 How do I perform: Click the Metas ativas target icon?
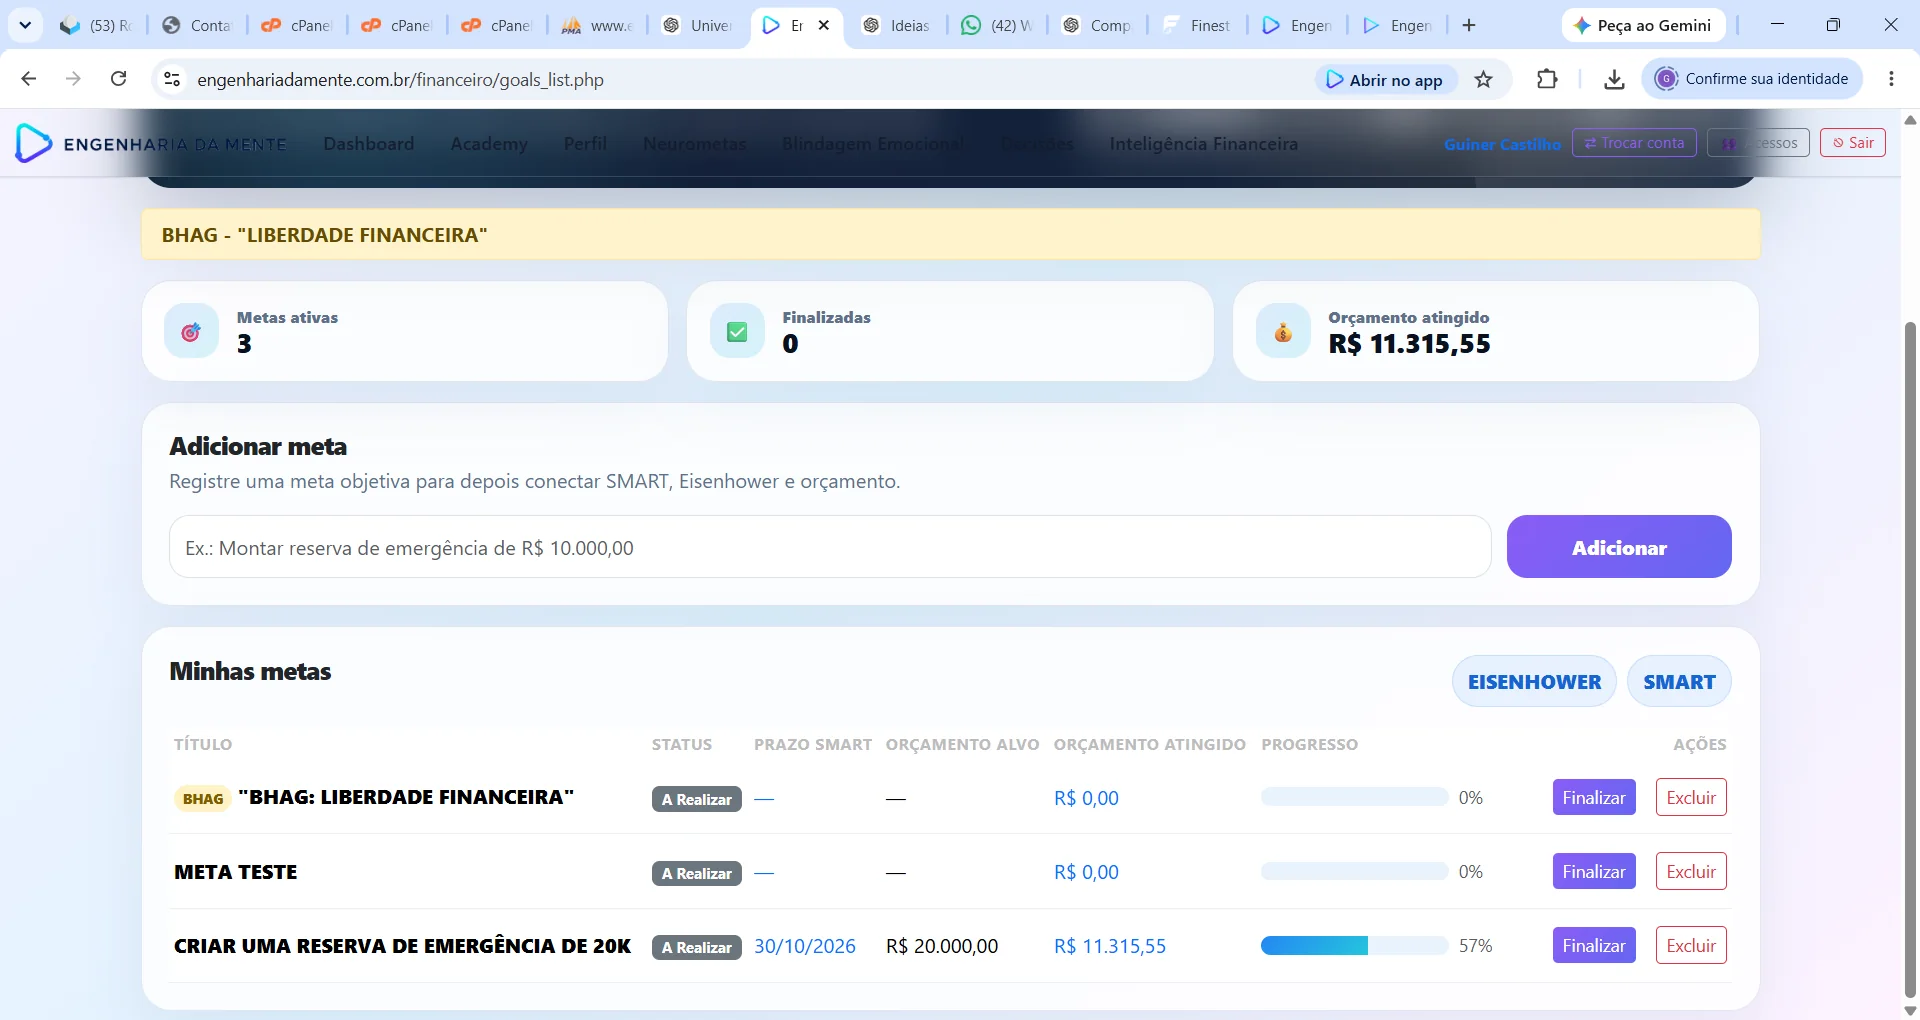tap(191, 331)
